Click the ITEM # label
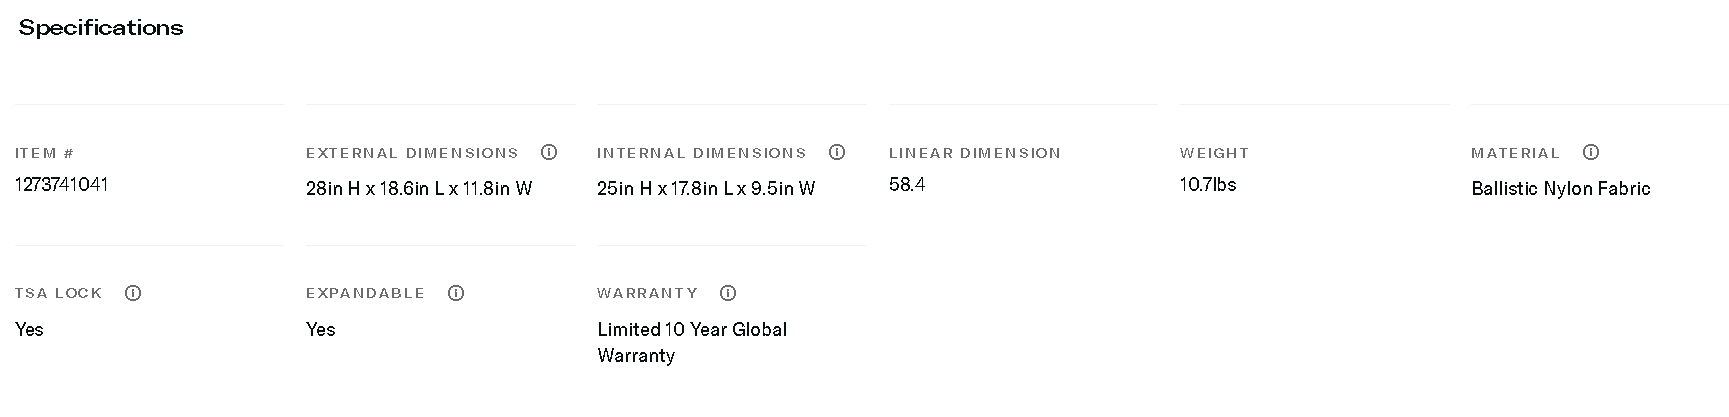Screen dimensions: 1729x417 tap(45, 153)
